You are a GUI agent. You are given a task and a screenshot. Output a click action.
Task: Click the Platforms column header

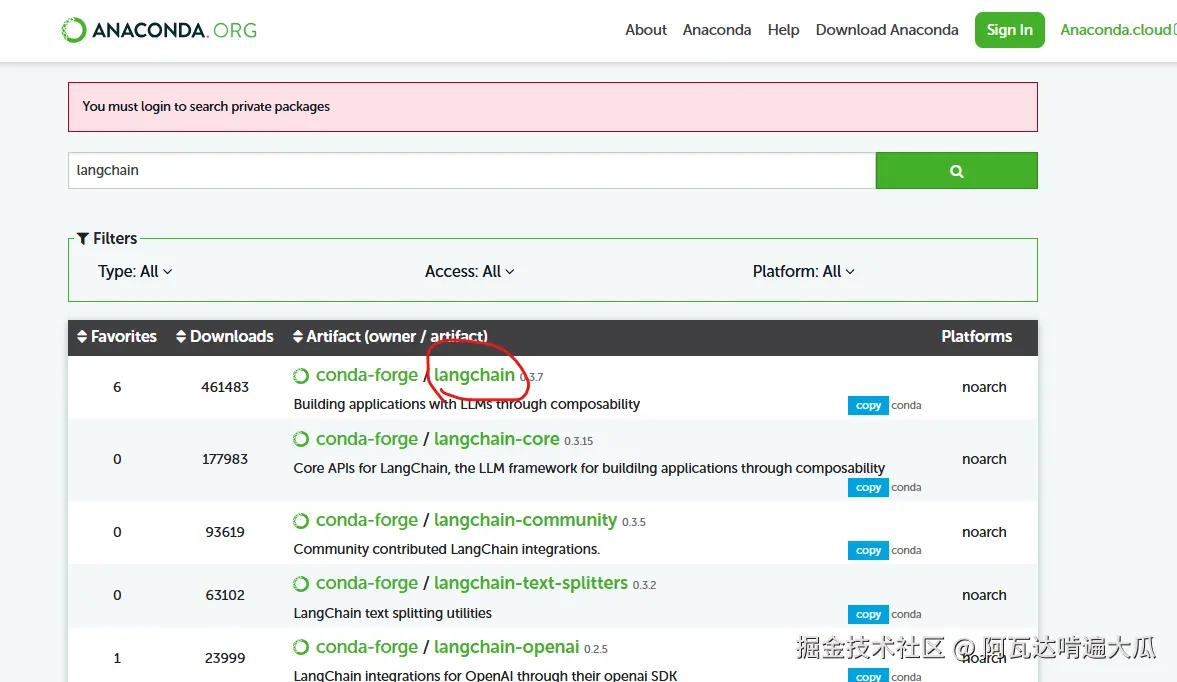click(x=977, y=337)
